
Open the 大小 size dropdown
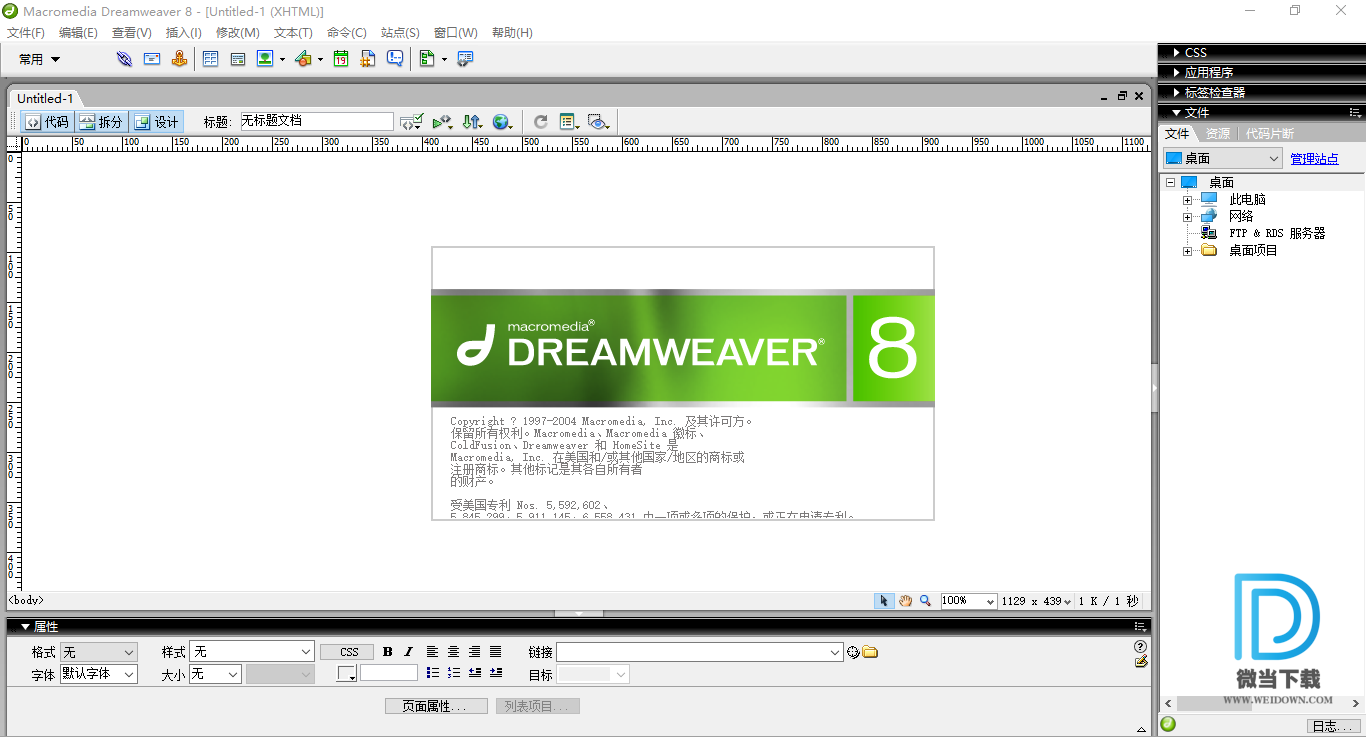pyautogui.click(x=216, y=674)
